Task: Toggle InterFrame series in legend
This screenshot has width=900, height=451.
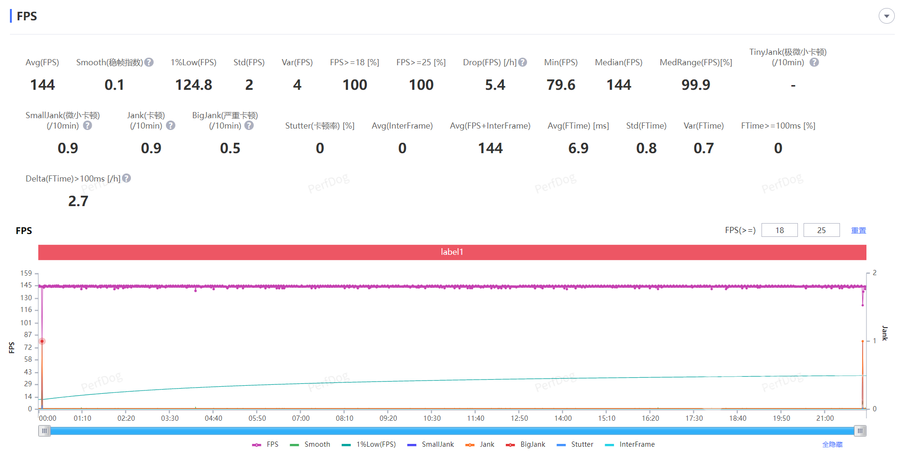Action: (630, 444)
